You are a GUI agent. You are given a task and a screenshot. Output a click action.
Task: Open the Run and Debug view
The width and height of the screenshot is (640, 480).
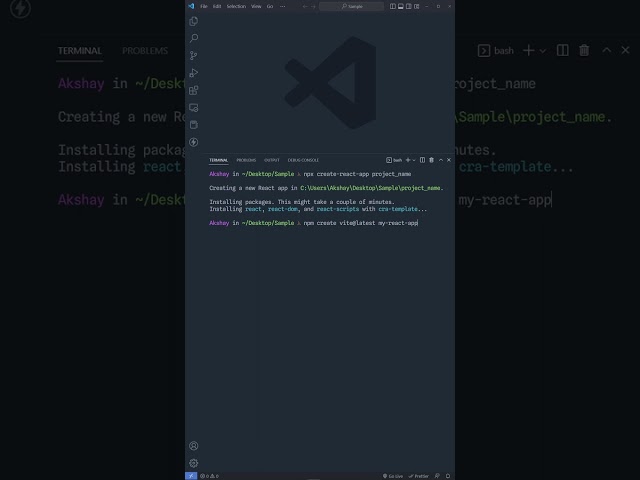tap(193, 73)
